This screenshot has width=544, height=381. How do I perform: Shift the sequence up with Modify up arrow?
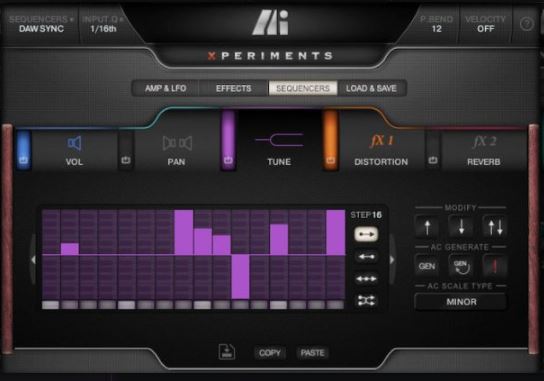[427, 227]
